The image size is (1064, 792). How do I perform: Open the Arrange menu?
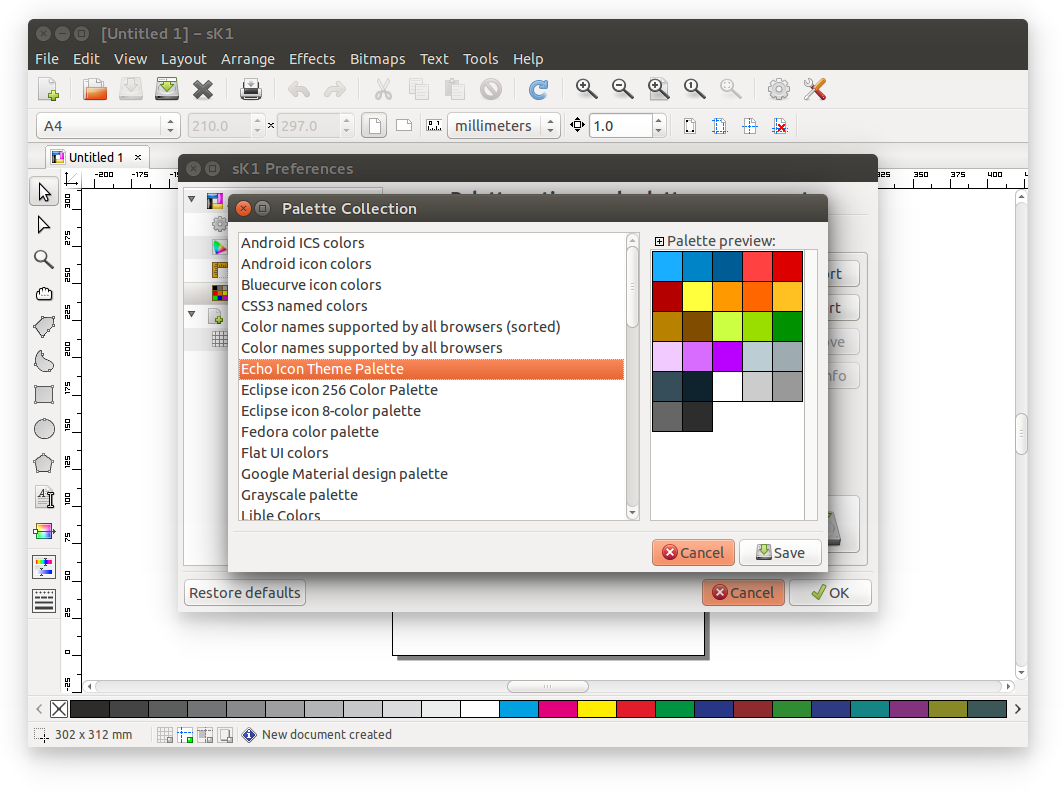click(x=248, y=59)
